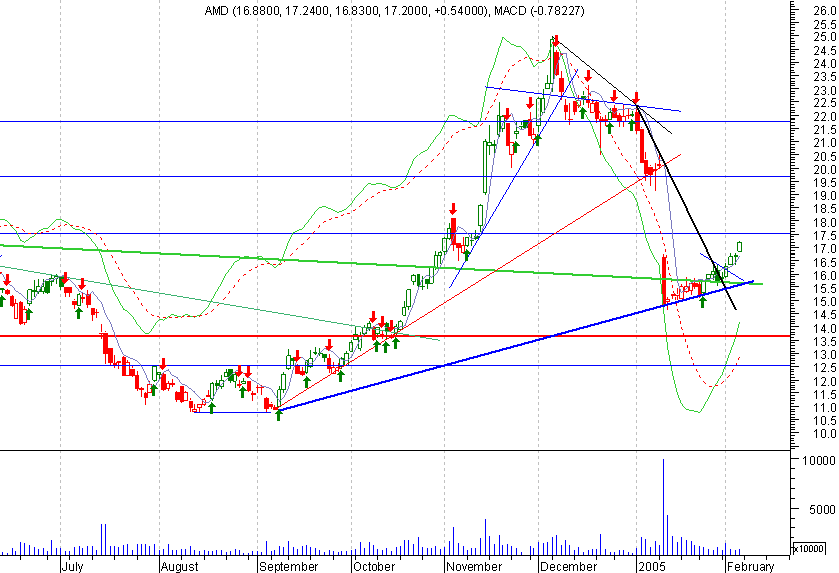The height and width of the screenshot is (573, 839).
Task: Click the MACD (-0.78227) value in title
Action: (539, 11)
